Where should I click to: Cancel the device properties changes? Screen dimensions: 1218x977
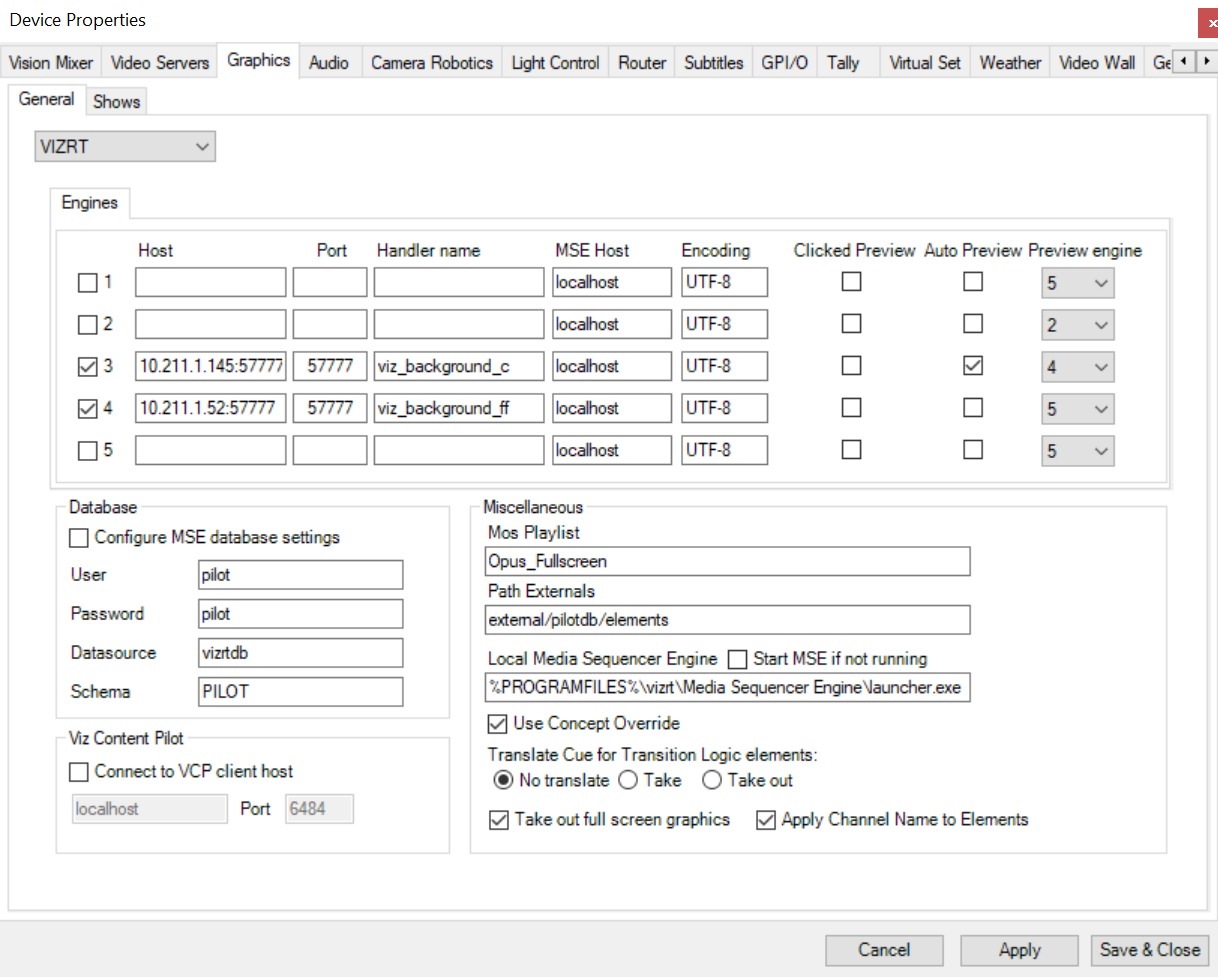(884, 950)
